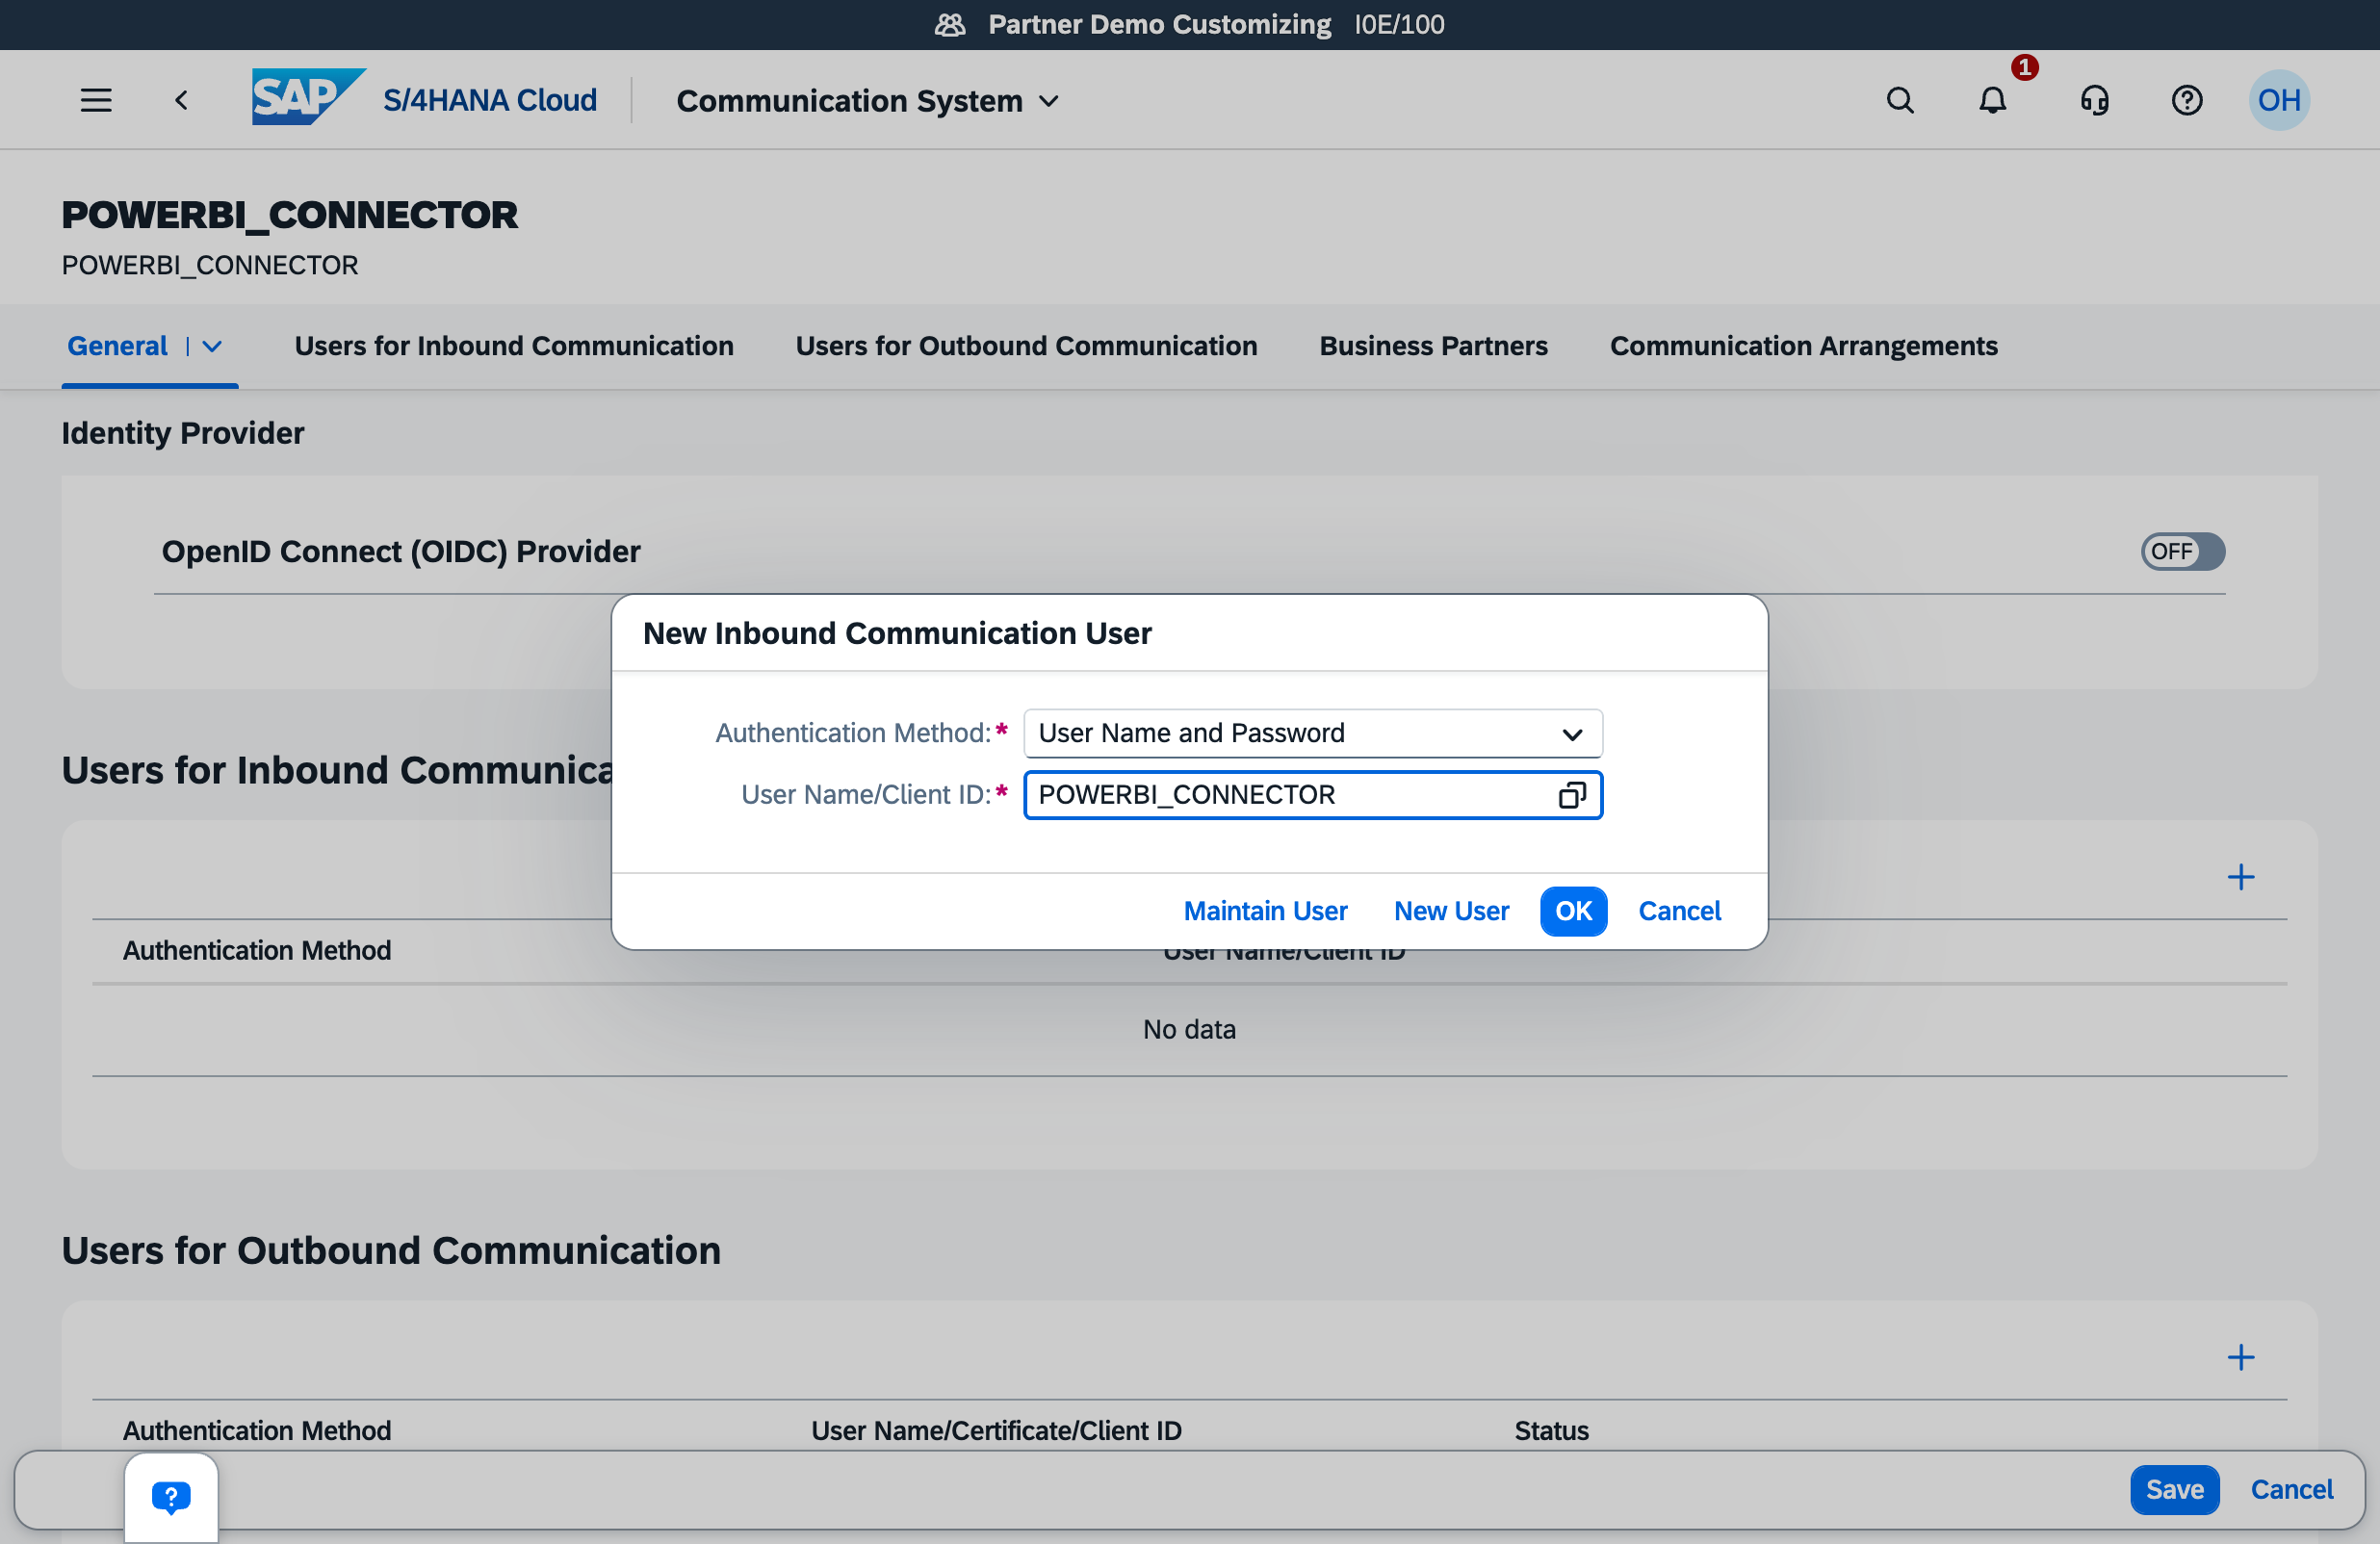This screenshot has width=2380, height=1544.
Task: Save the communication system
Action: click(2174, 1490)
